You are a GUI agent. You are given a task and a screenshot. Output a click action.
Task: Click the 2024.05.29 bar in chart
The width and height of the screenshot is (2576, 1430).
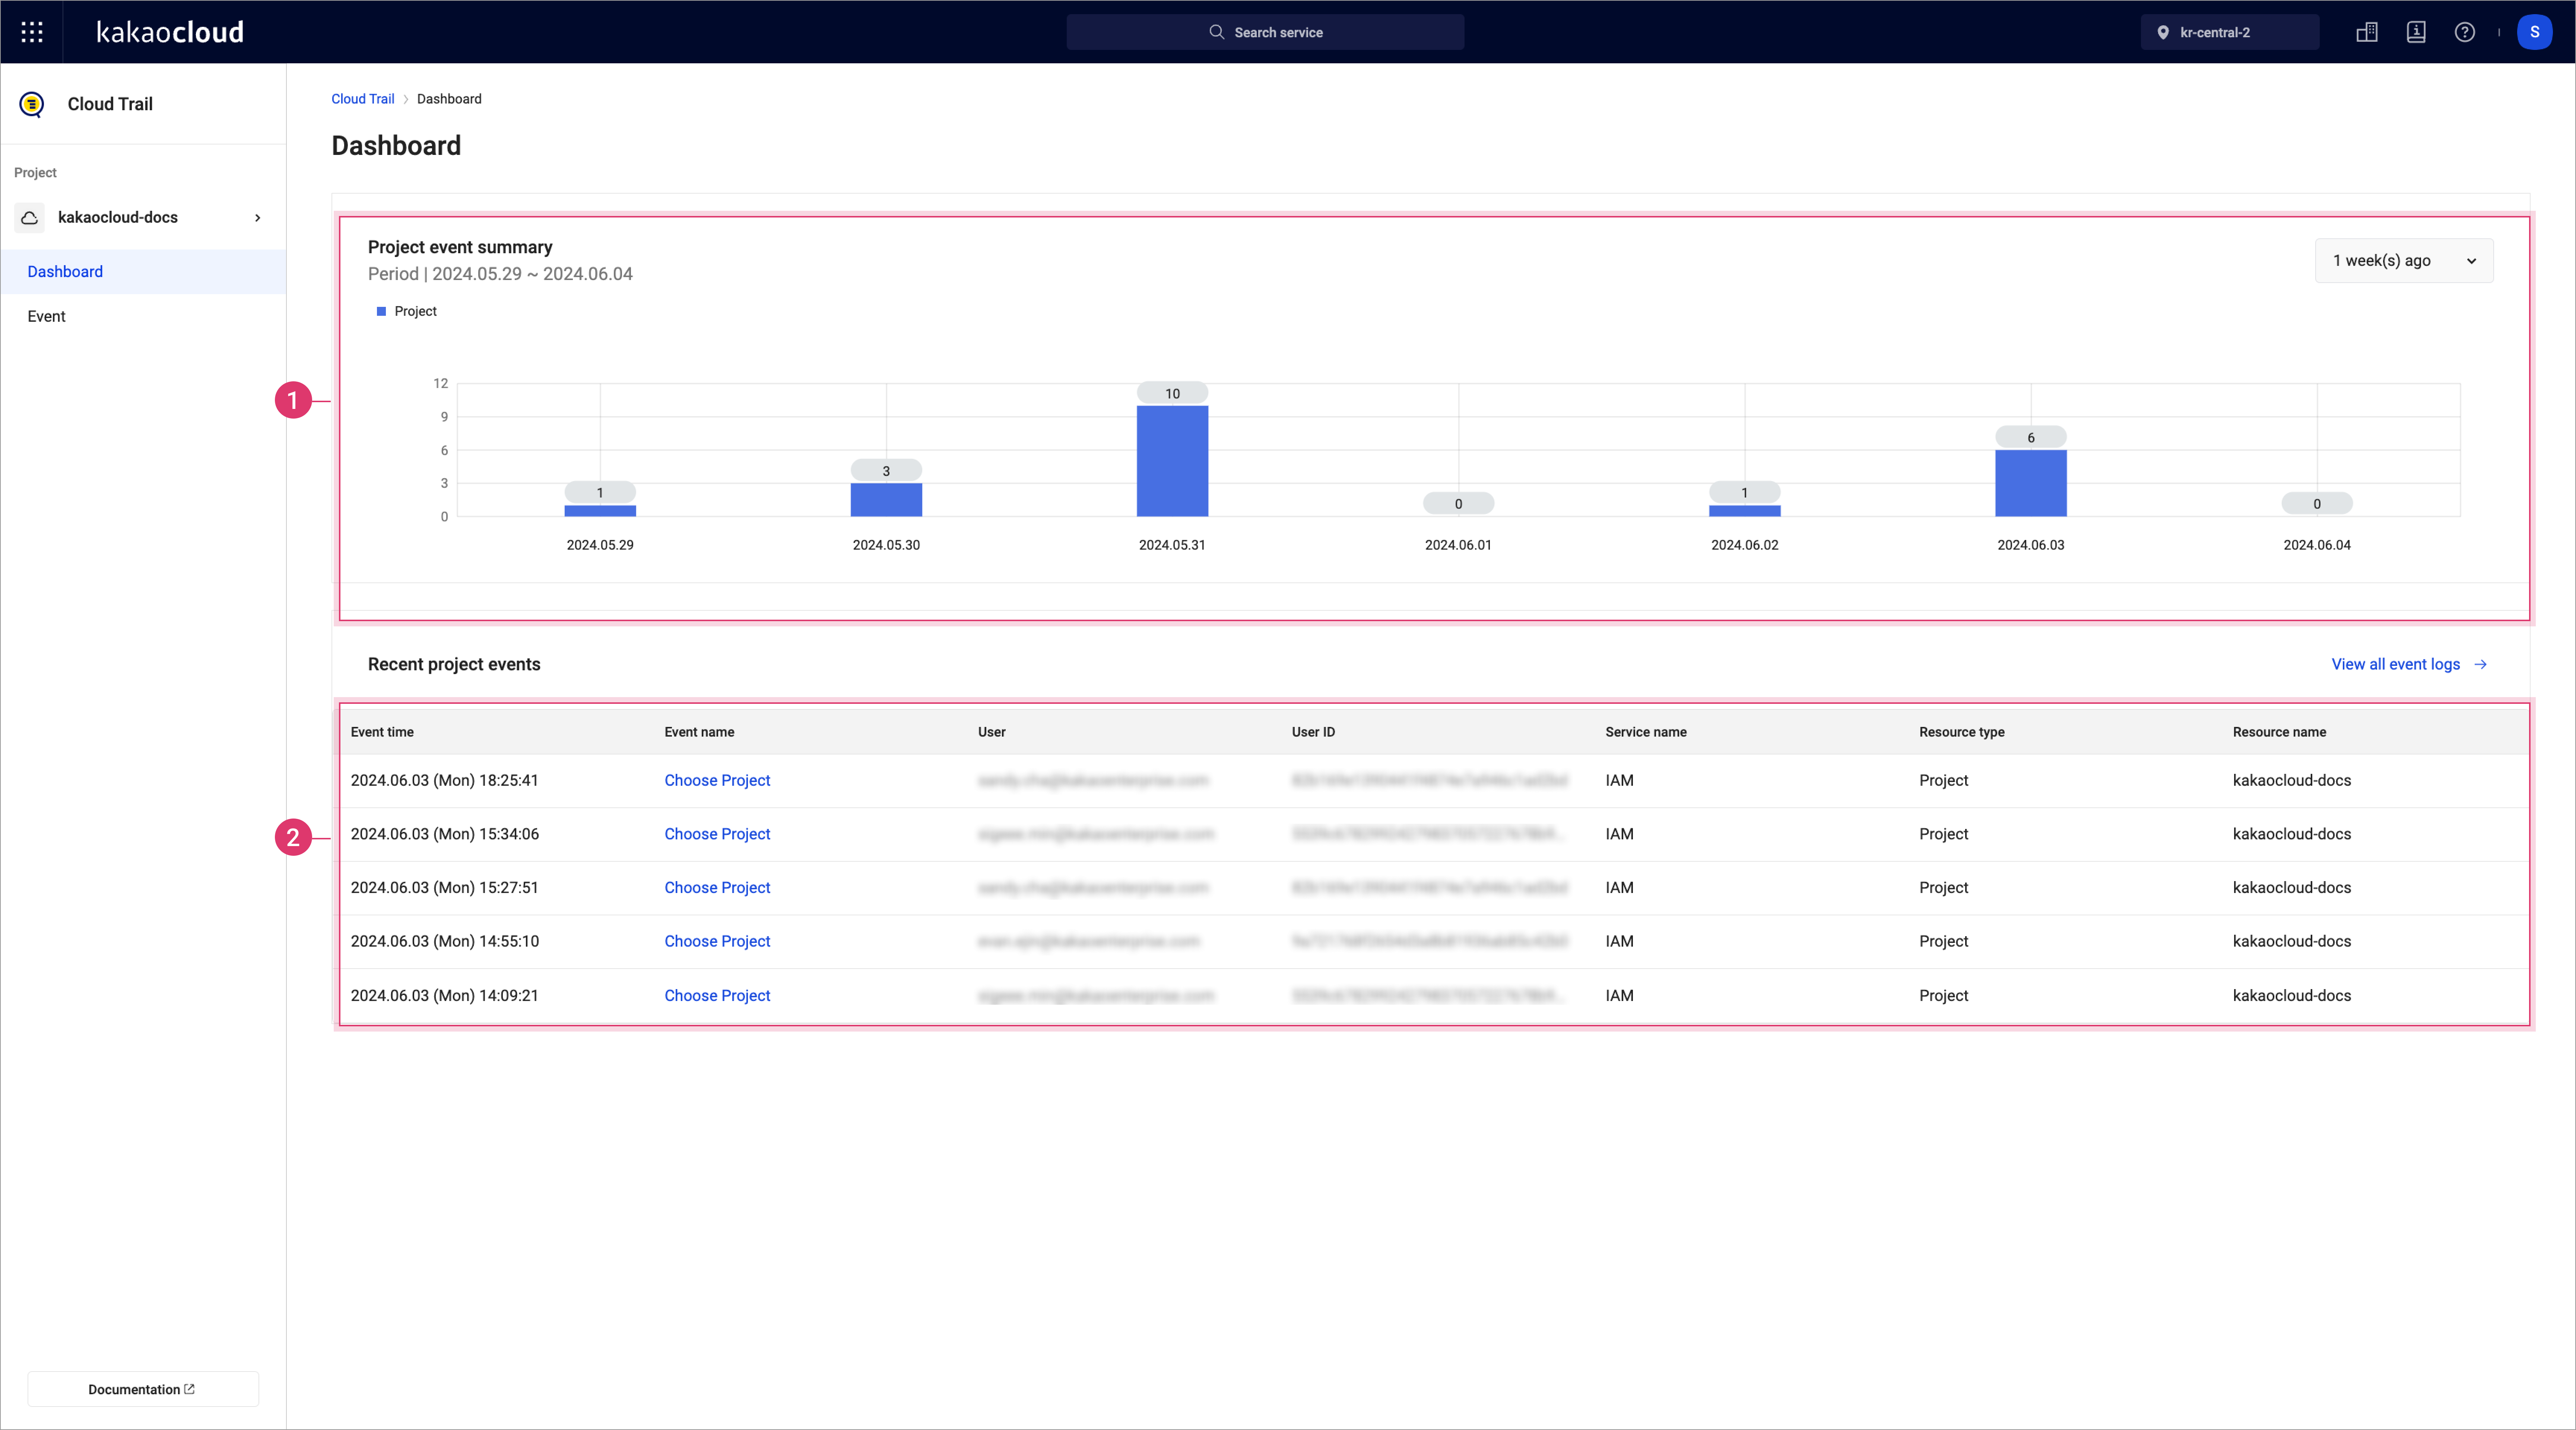[600, 511]
